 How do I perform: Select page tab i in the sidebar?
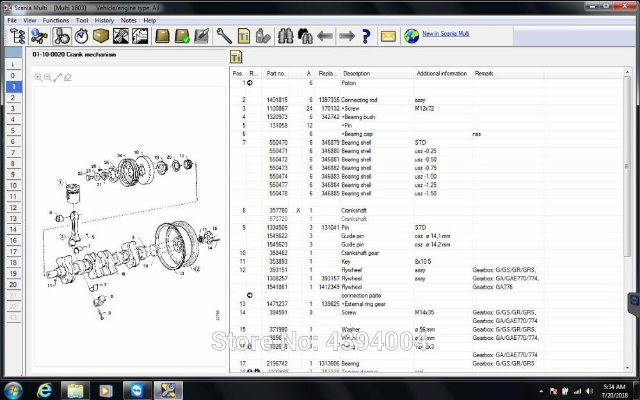point(13,64)
